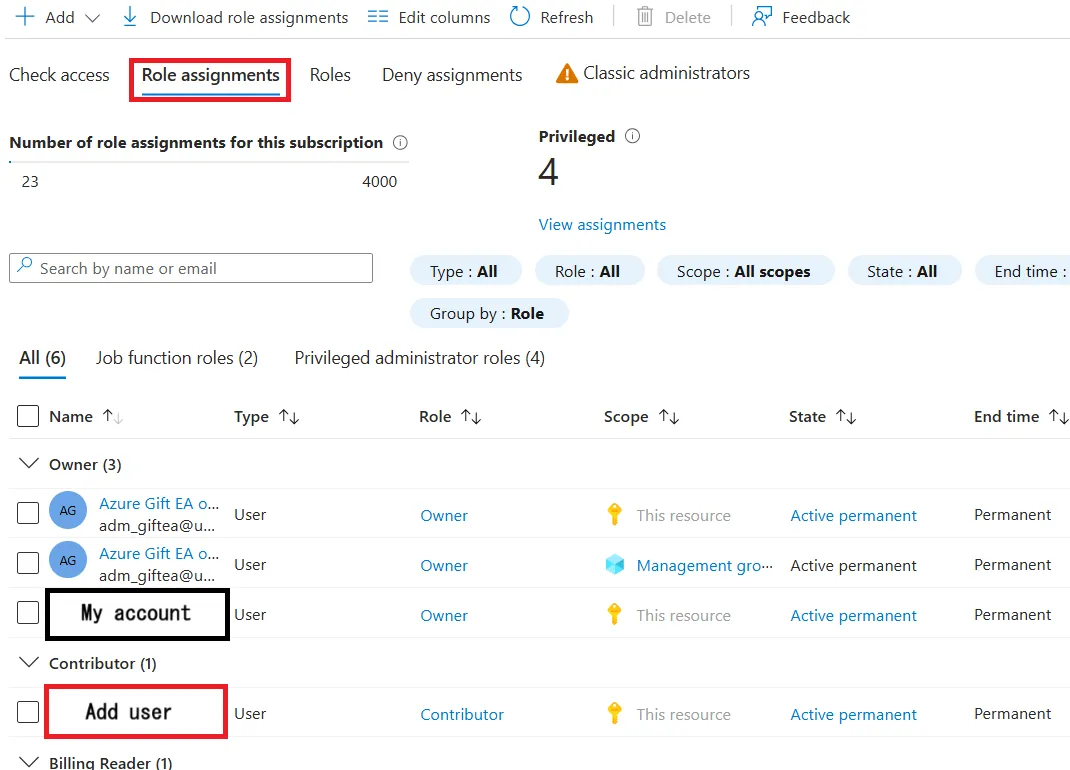The width and height of the screenshot is (1070, 770).
Task: Open the Contributor role link
Action: tap(462, 714)
